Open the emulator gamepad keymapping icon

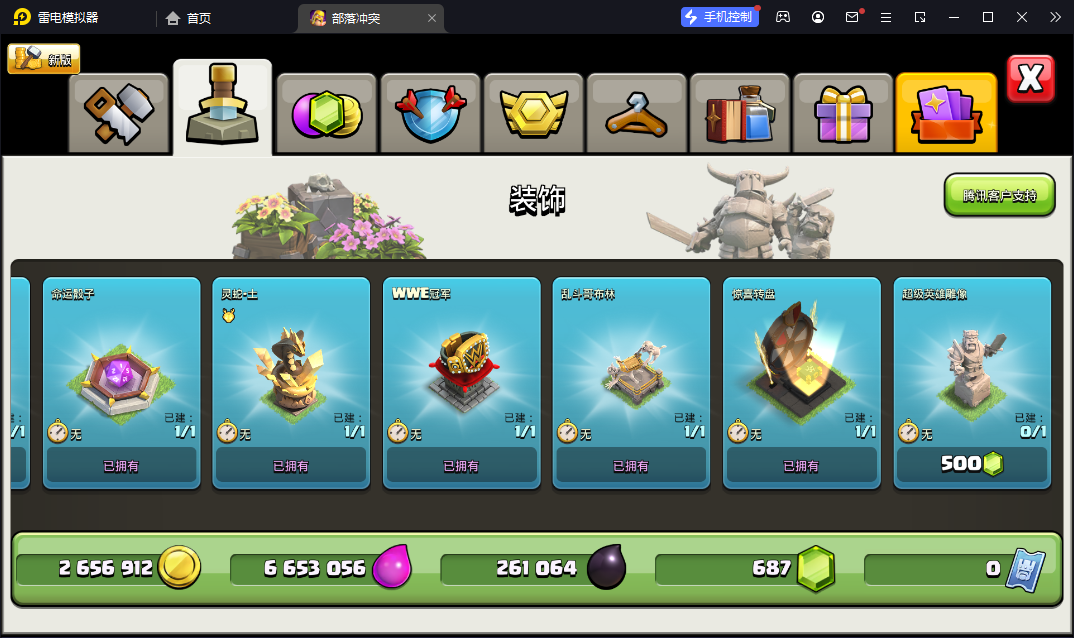click(x=782, y=17)
